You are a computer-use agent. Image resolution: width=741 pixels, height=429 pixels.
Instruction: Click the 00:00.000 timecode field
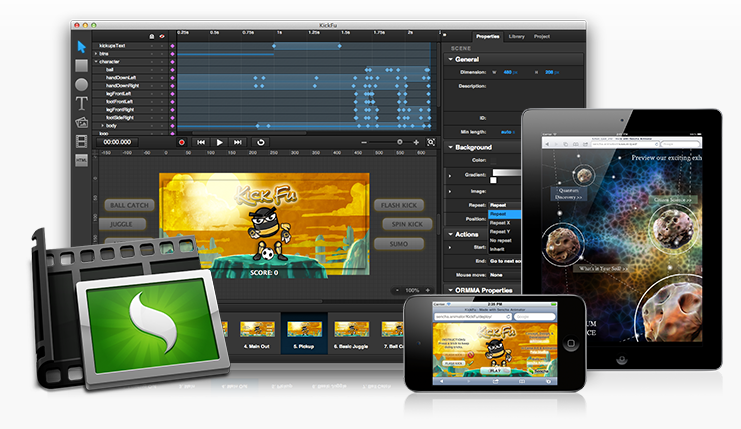(117, 142)
